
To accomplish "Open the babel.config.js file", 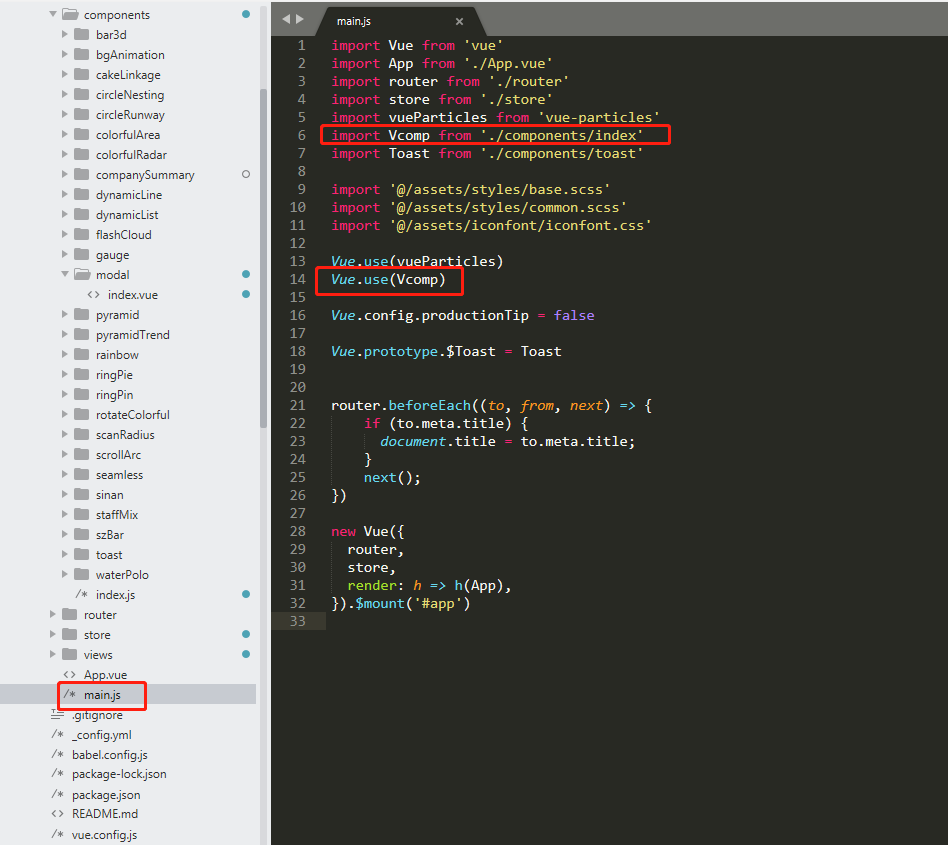I will [x=109, y=755].
